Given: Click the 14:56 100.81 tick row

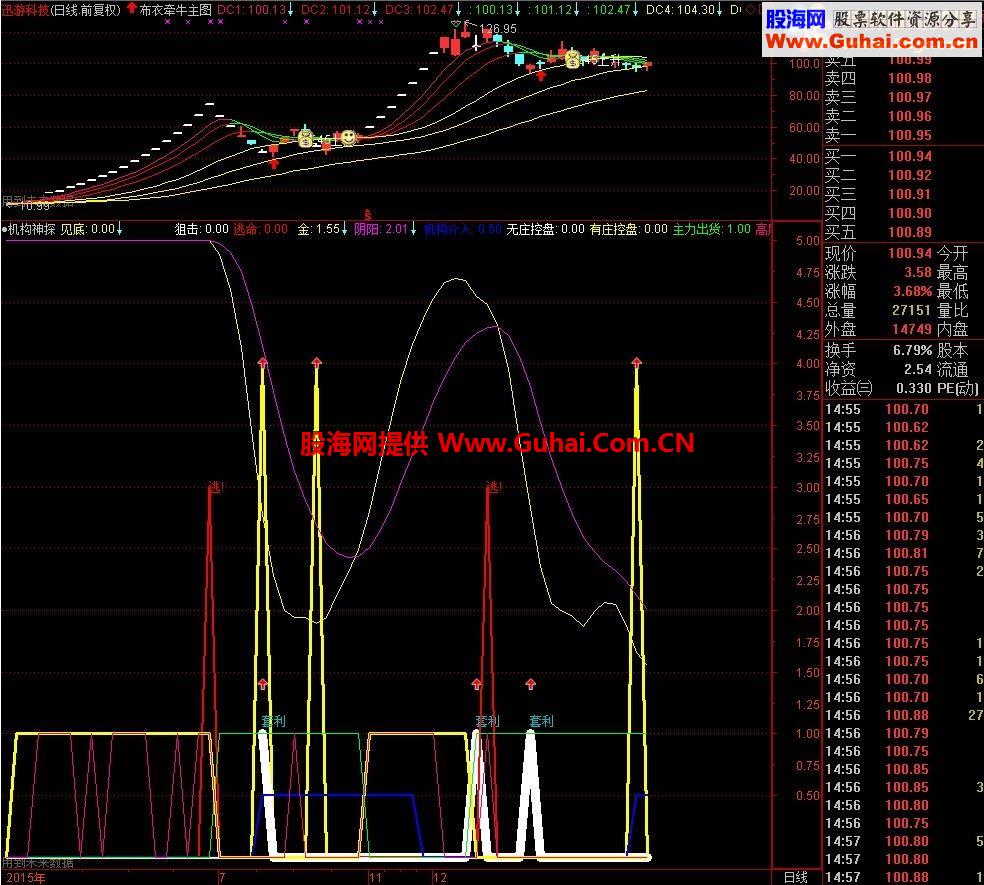Looking at the screenshot, I should [904, 554].
